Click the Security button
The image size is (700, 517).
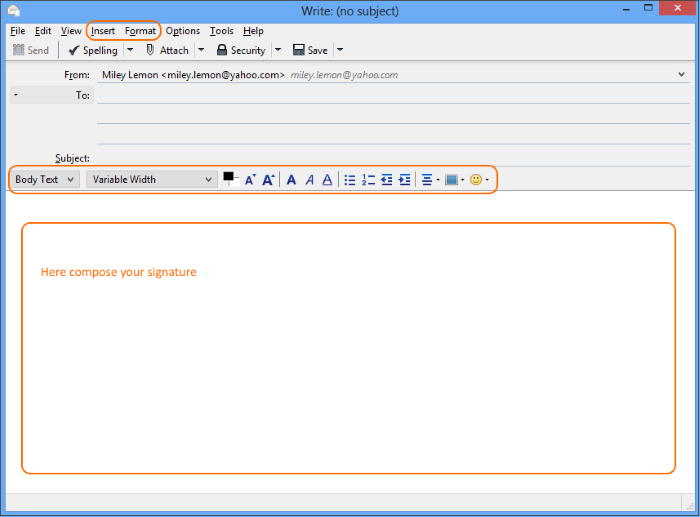(x=241, y=50)
